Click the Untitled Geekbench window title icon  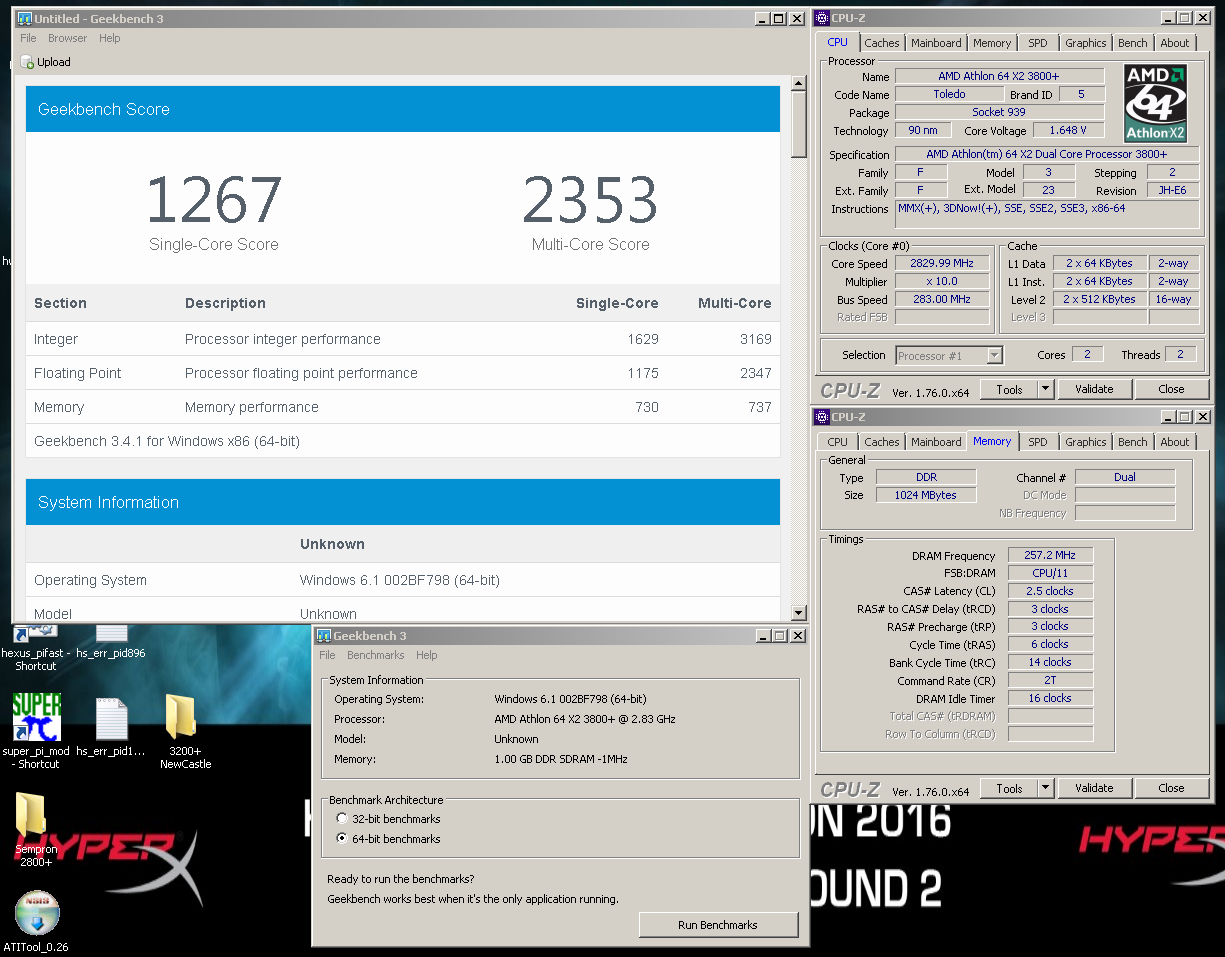pos(24,19)
